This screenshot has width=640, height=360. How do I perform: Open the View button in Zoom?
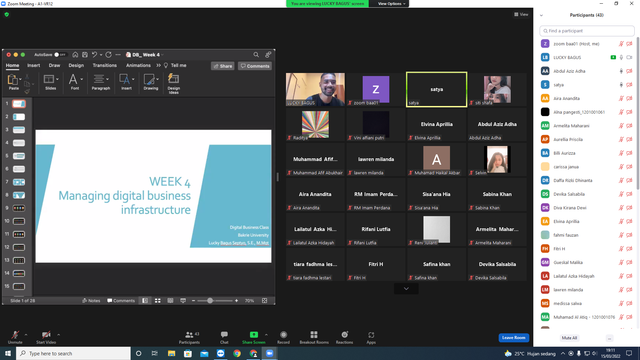[521, 14]
